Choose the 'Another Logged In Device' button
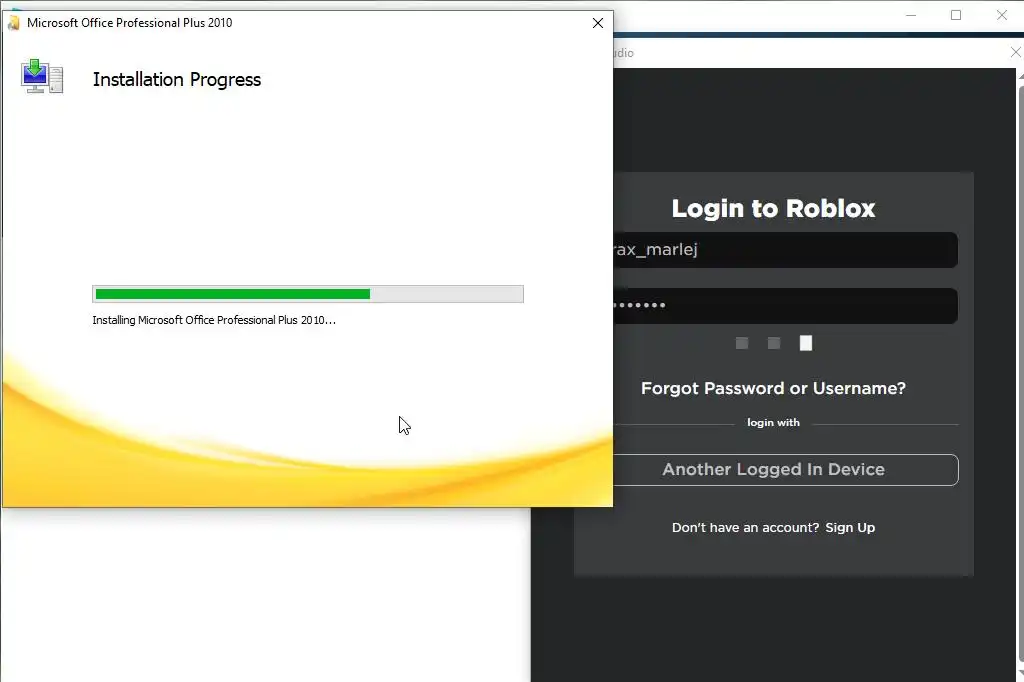 [785, 470]
